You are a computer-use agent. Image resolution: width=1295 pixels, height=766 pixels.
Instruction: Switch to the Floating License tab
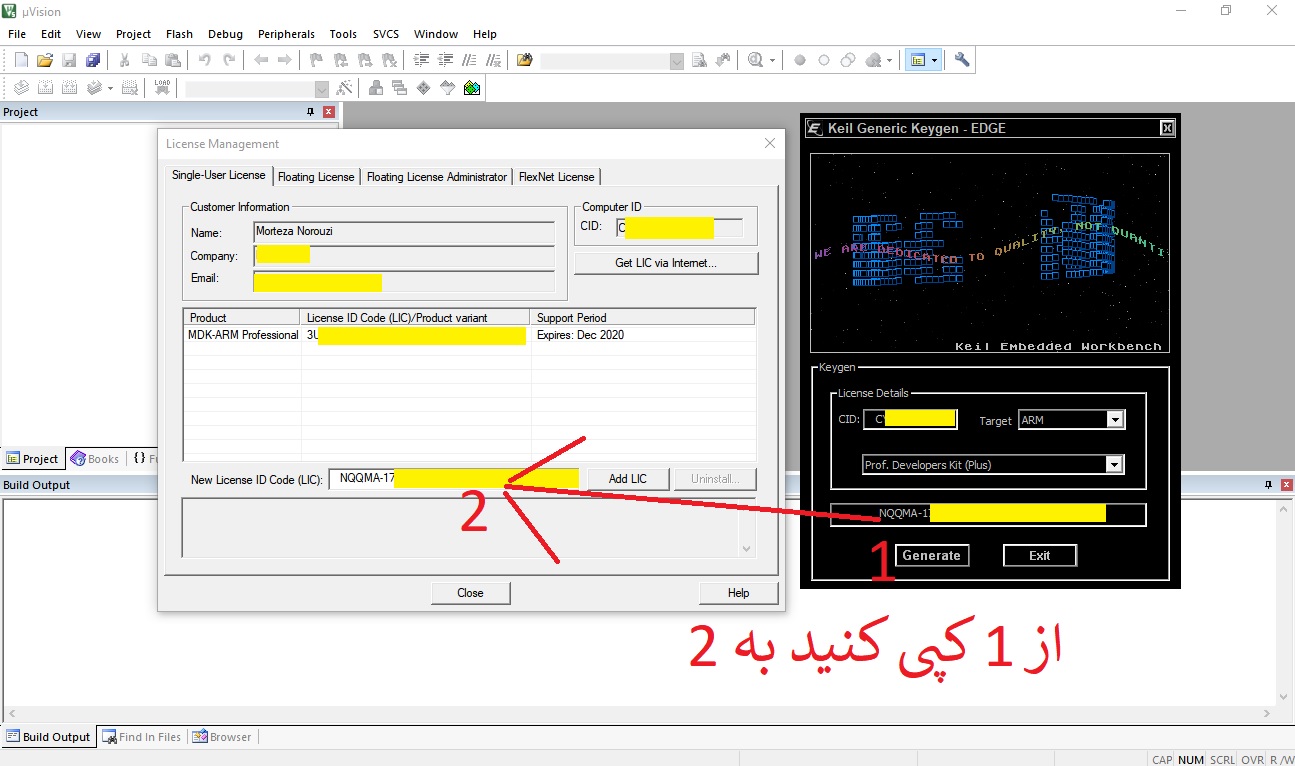(x=316, y=177)
